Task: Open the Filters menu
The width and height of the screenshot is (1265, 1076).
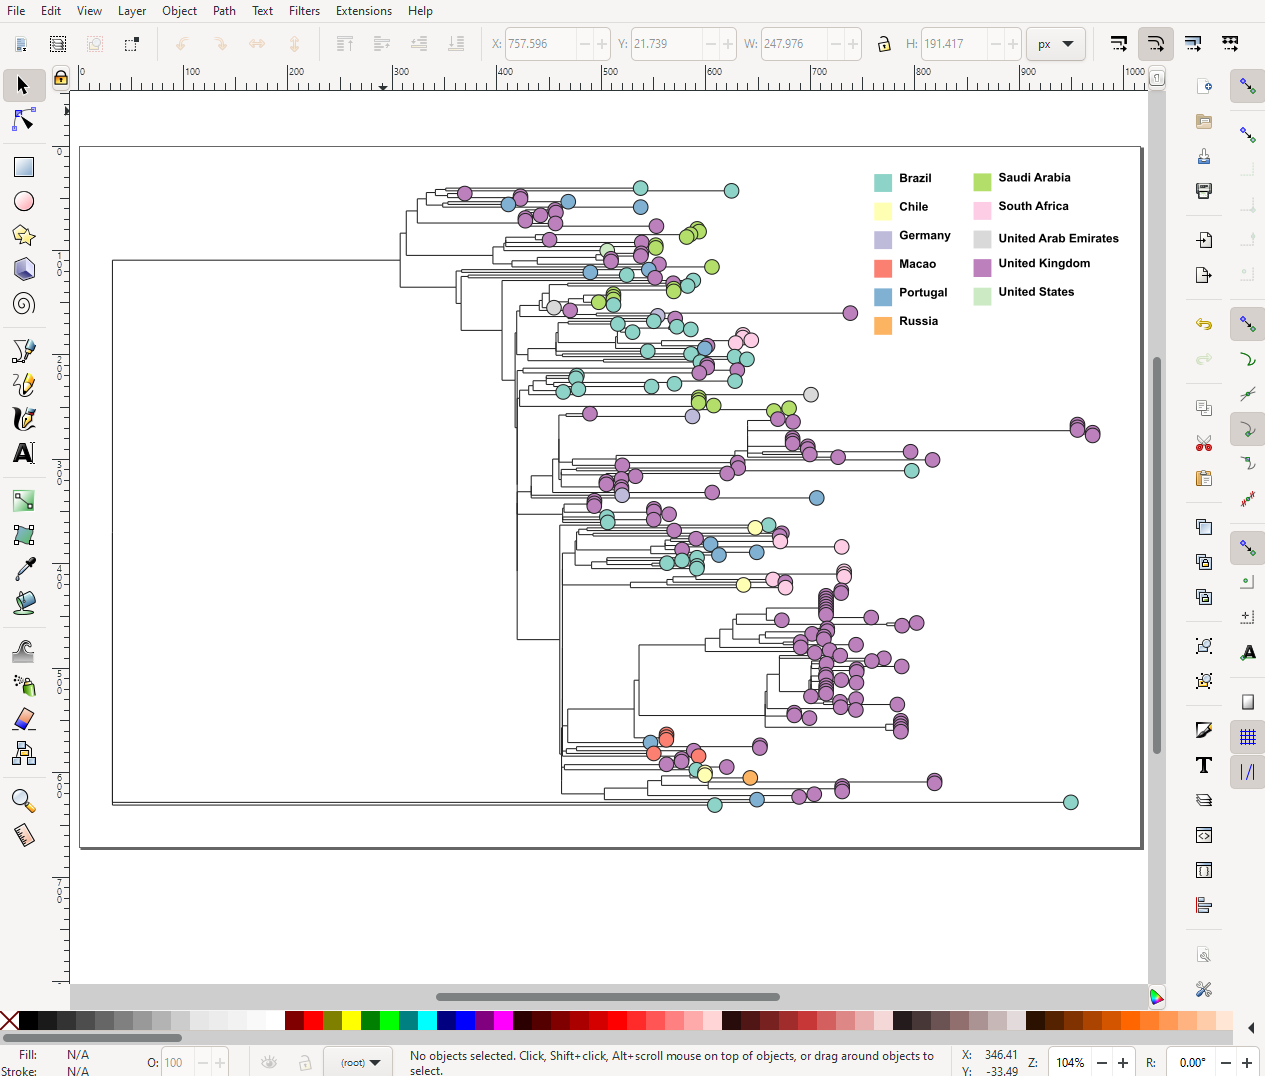Action: click(x=305, y=11)
